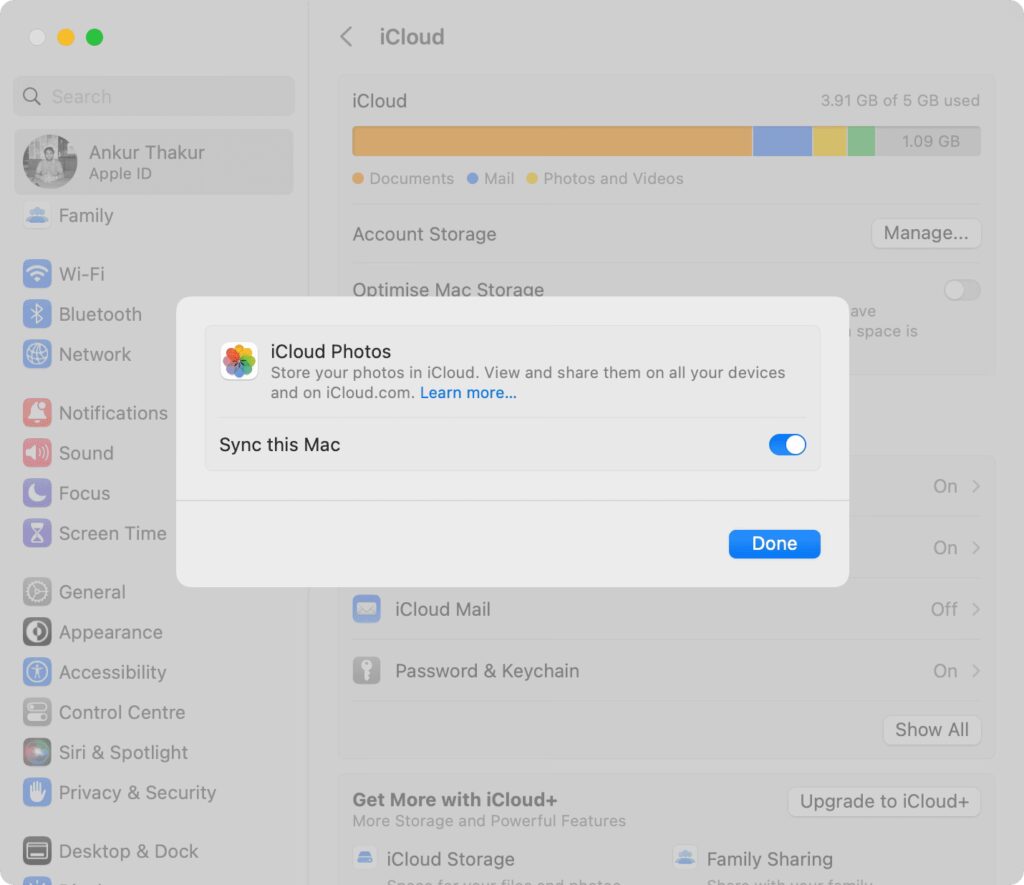Select the Bluetooth icon in sidebar
This screenshot has height=885, width=1024.
pos(37,314)
